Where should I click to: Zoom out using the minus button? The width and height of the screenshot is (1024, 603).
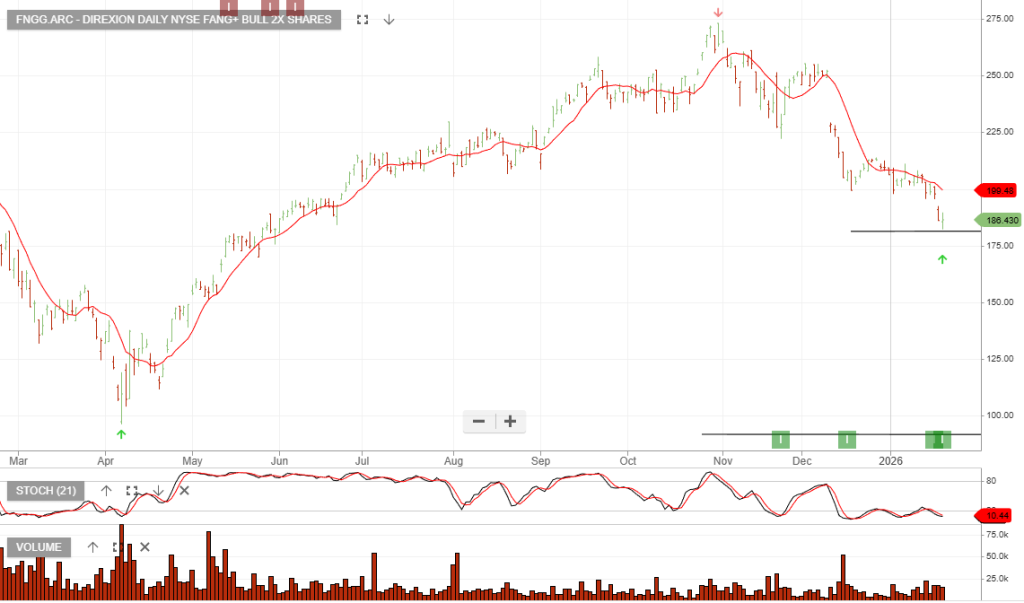tap(479, 421)
